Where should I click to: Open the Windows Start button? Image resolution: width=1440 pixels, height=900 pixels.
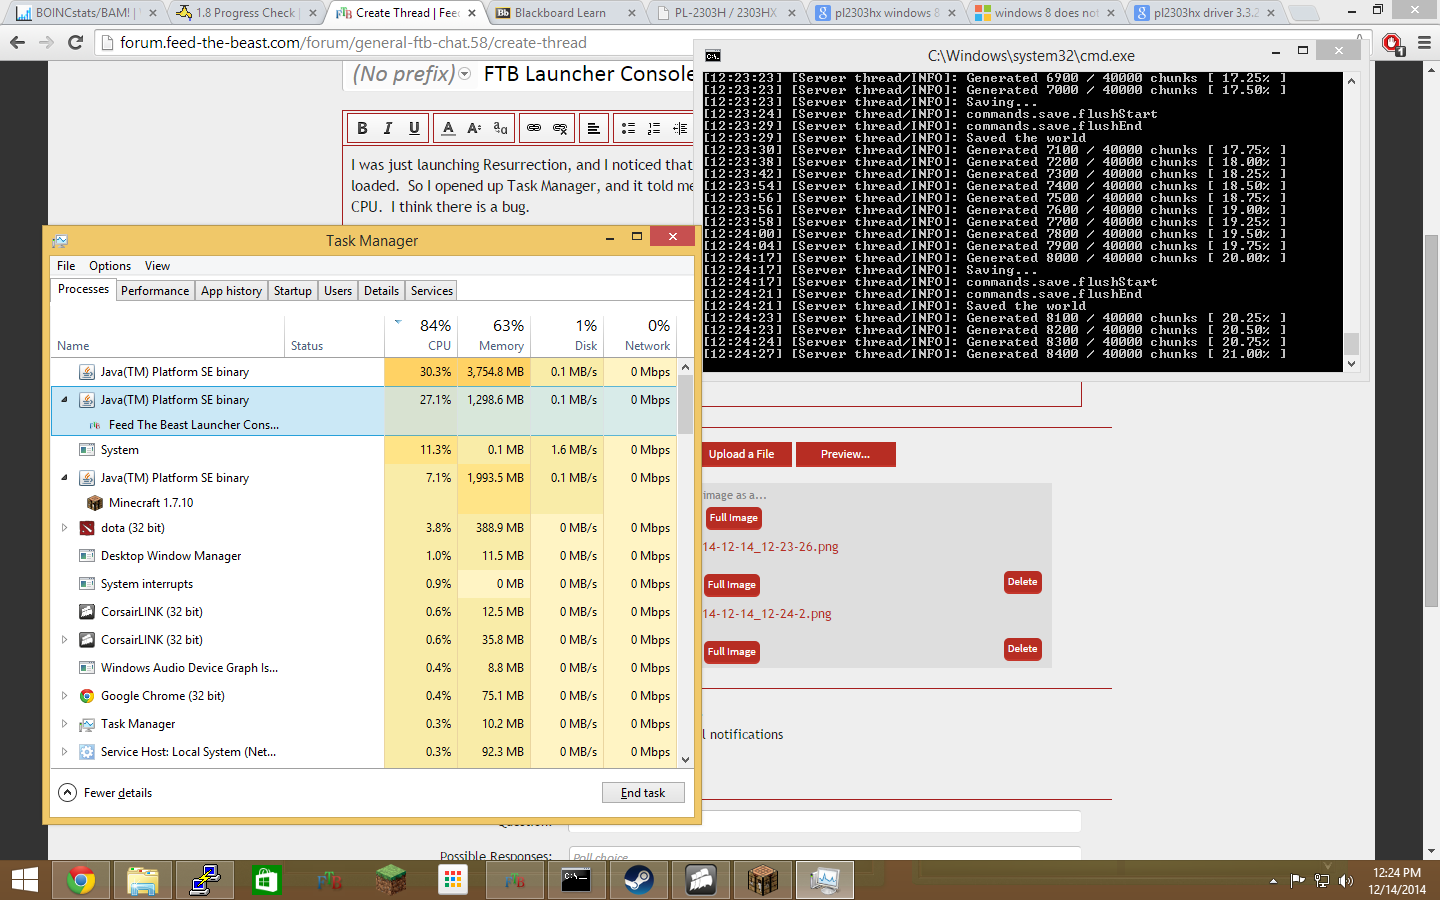pyautogui.click(x=24, y=880)
